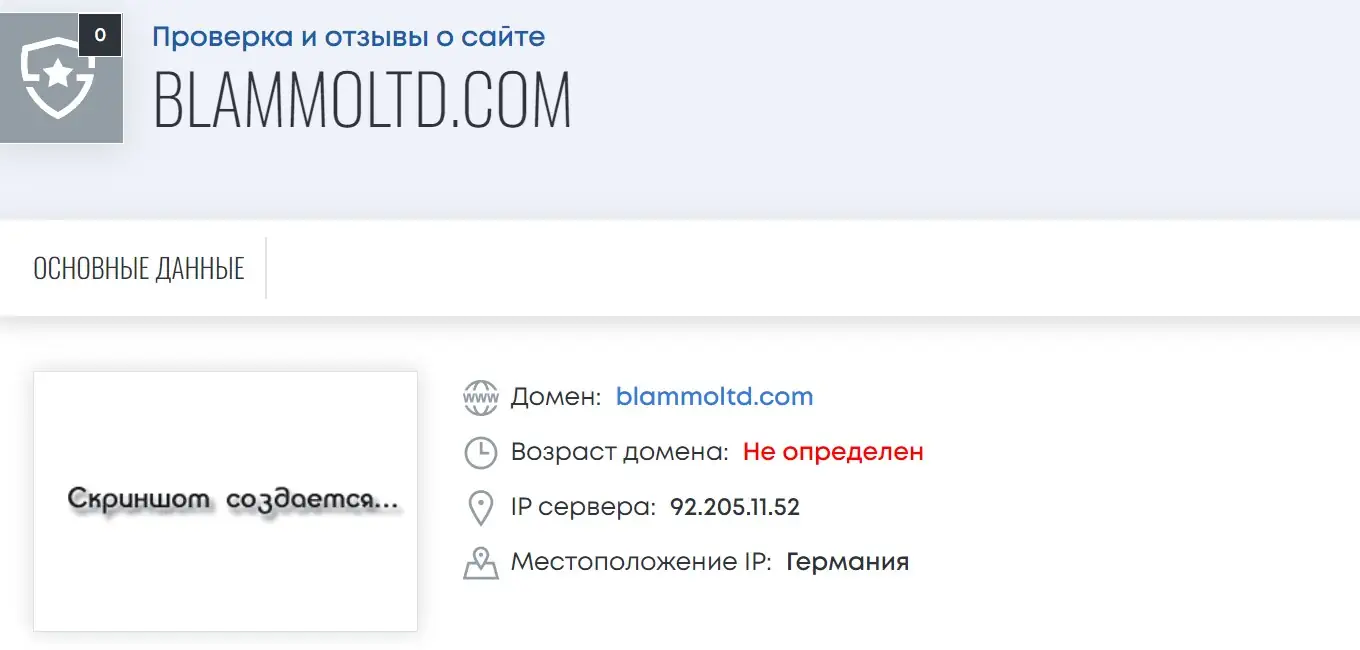Click the clock icon for domain age
The image size is (1360, 650).
481,452
